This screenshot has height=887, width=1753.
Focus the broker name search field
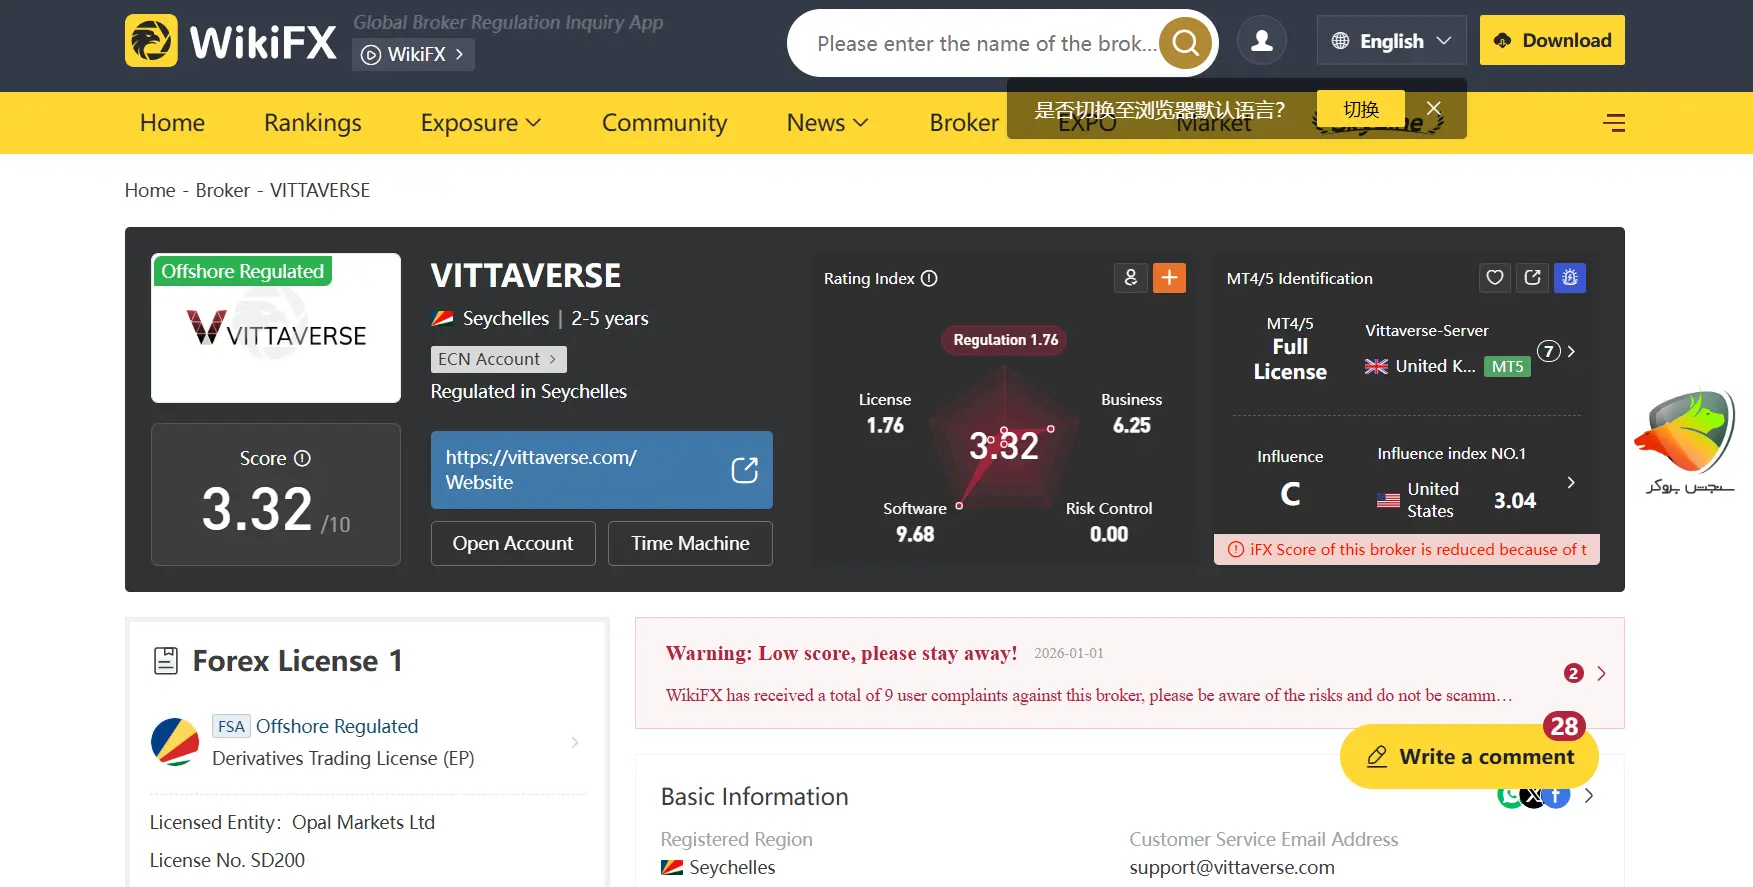[x=980, y=44]
